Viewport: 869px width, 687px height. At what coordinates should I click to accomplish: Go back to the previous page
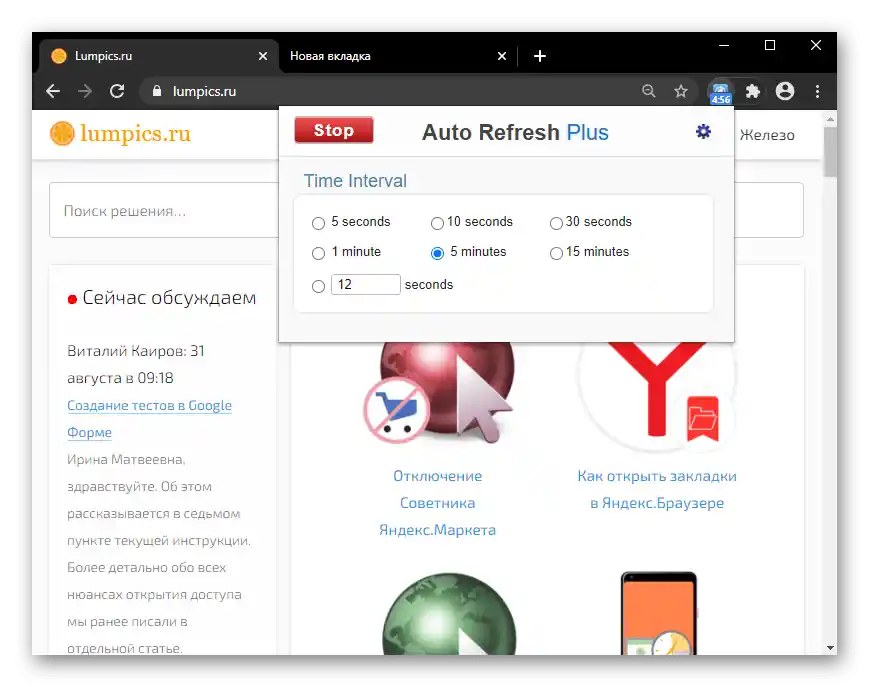(x=53, y=91)
